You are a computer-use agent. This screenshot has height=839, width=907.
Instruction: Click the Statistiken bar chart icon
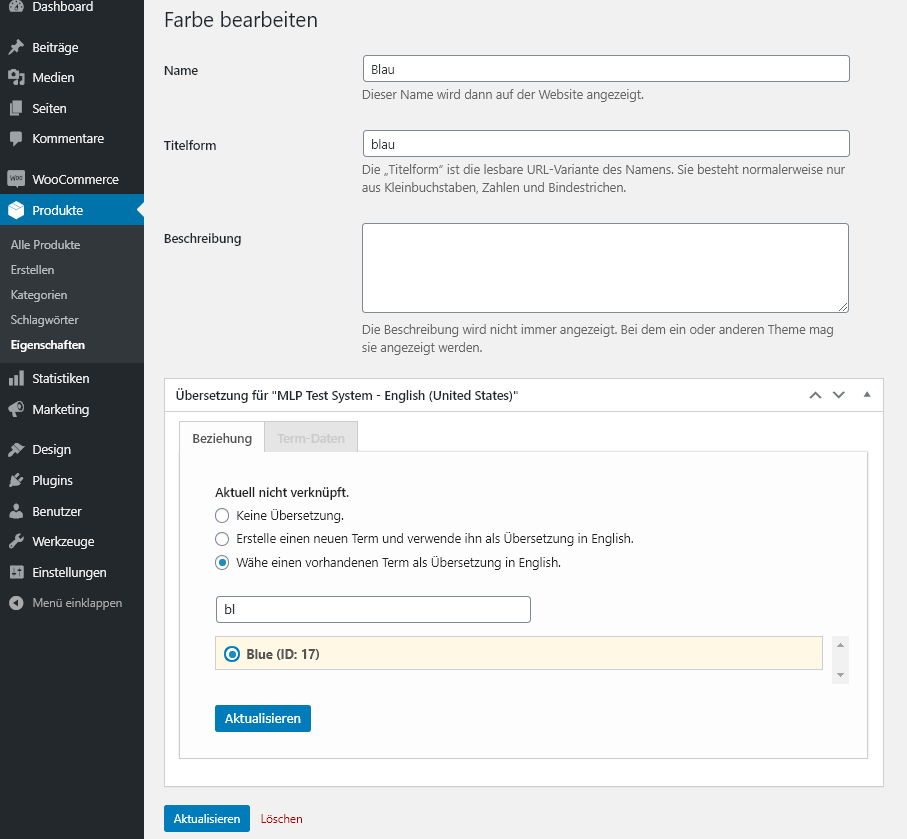coord(16,378)
